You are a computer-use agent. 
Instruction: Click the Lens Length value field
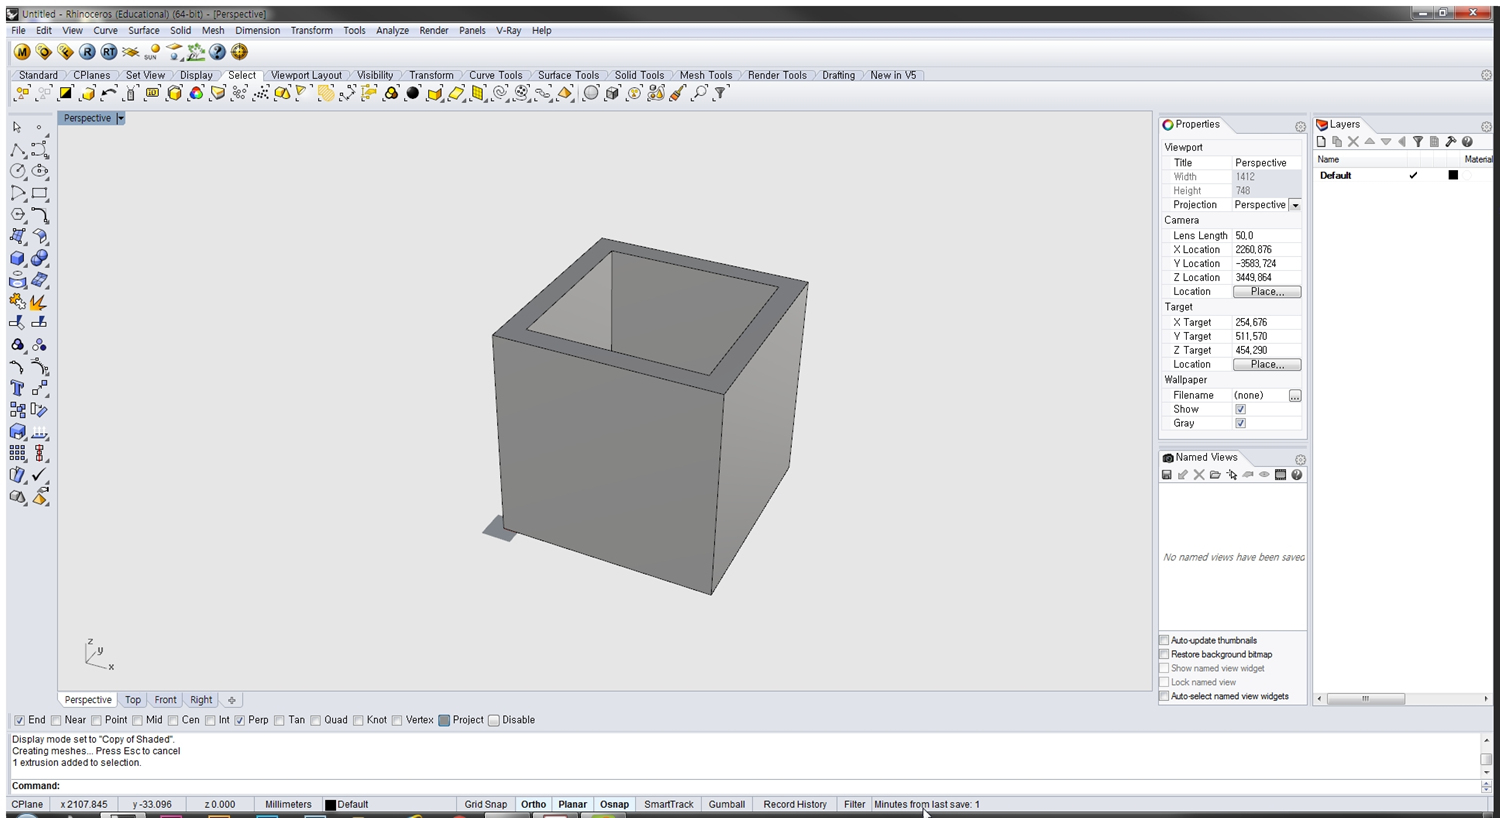point(1266,236)
